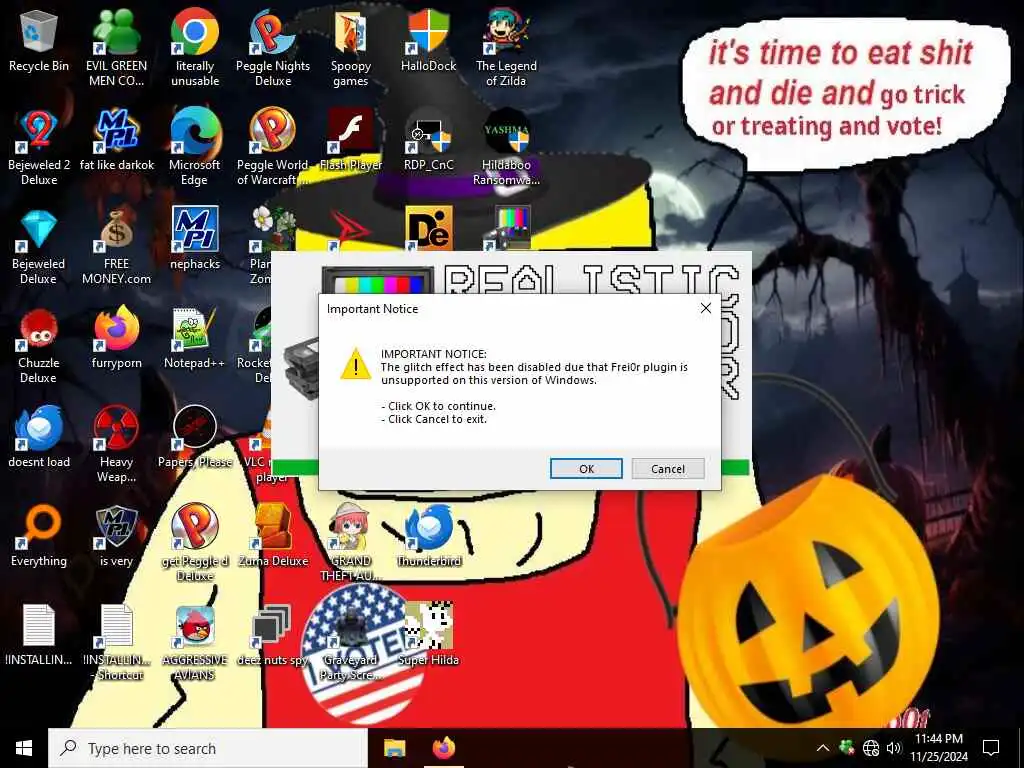Select the get Peggle d Deluxe icon

pyautogui.click(x=195, y=544)
